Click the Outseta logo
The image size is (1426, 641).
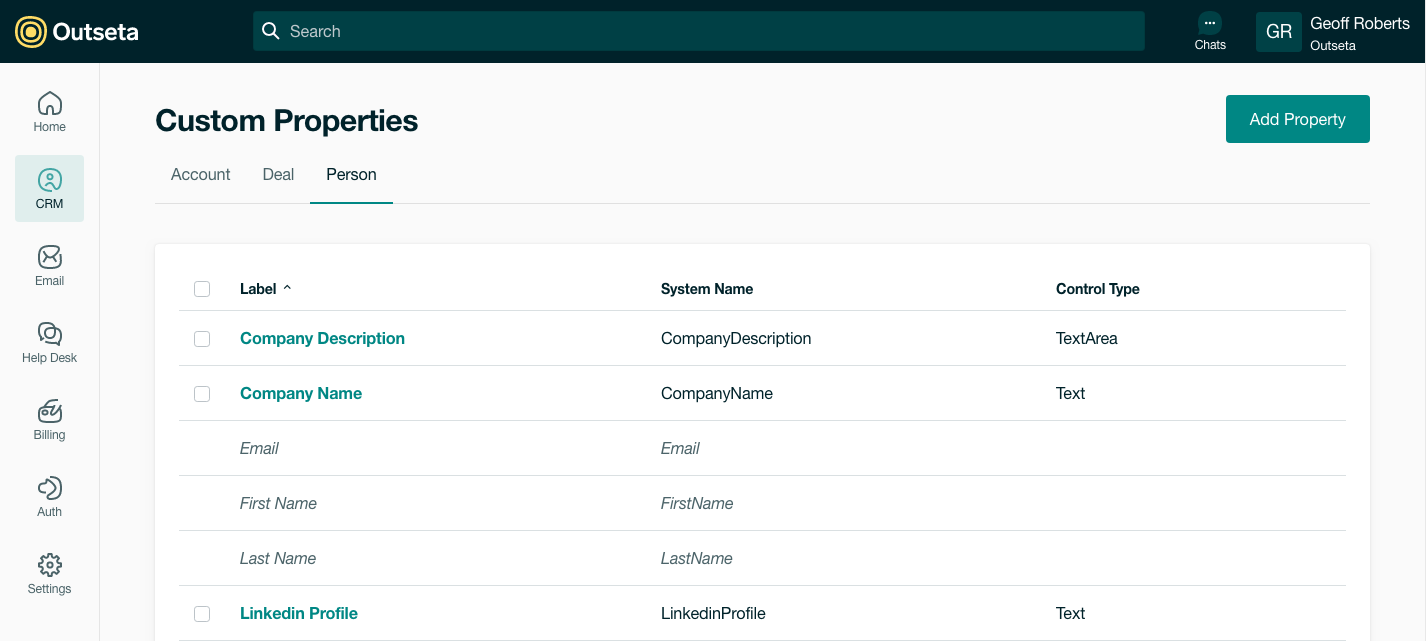(76, 31)
